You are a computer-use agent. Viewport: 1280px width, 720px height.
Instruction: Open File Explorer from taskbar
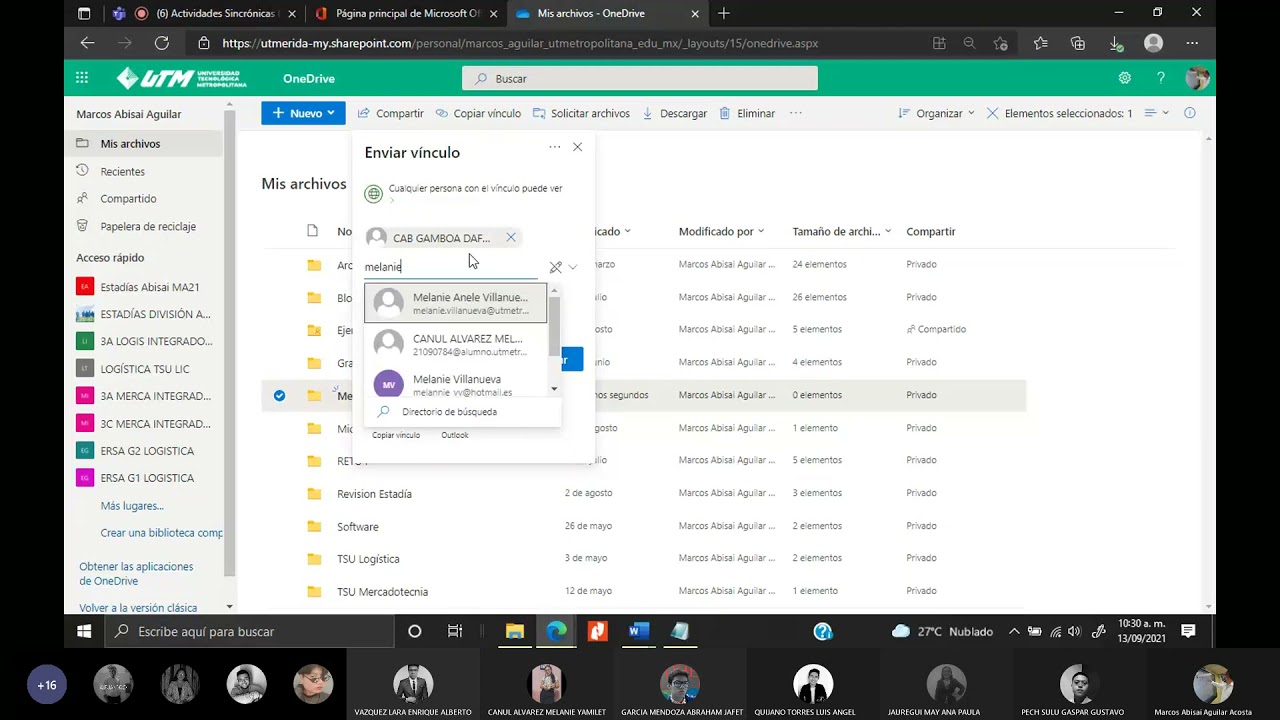coord(515,631)
